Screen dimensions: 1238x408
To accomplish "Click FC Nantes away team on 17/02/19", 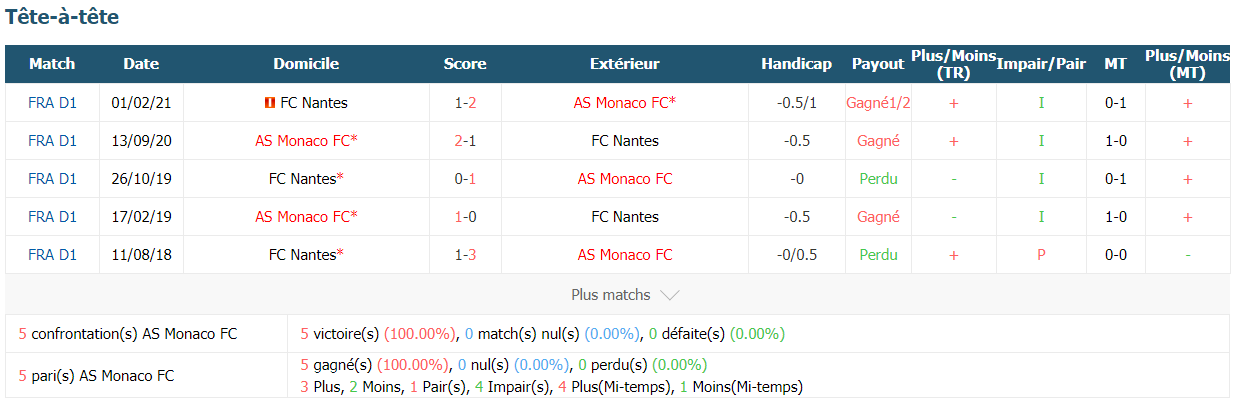I will tap(625, 217).
